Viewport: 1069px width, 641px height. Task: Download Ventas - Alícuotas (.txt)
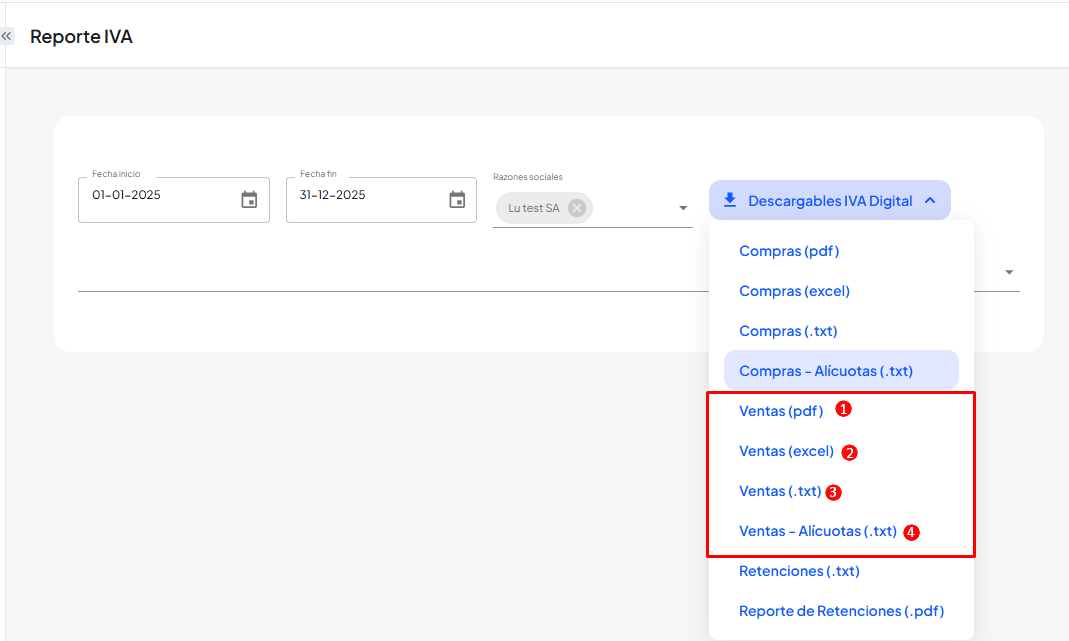817,531
